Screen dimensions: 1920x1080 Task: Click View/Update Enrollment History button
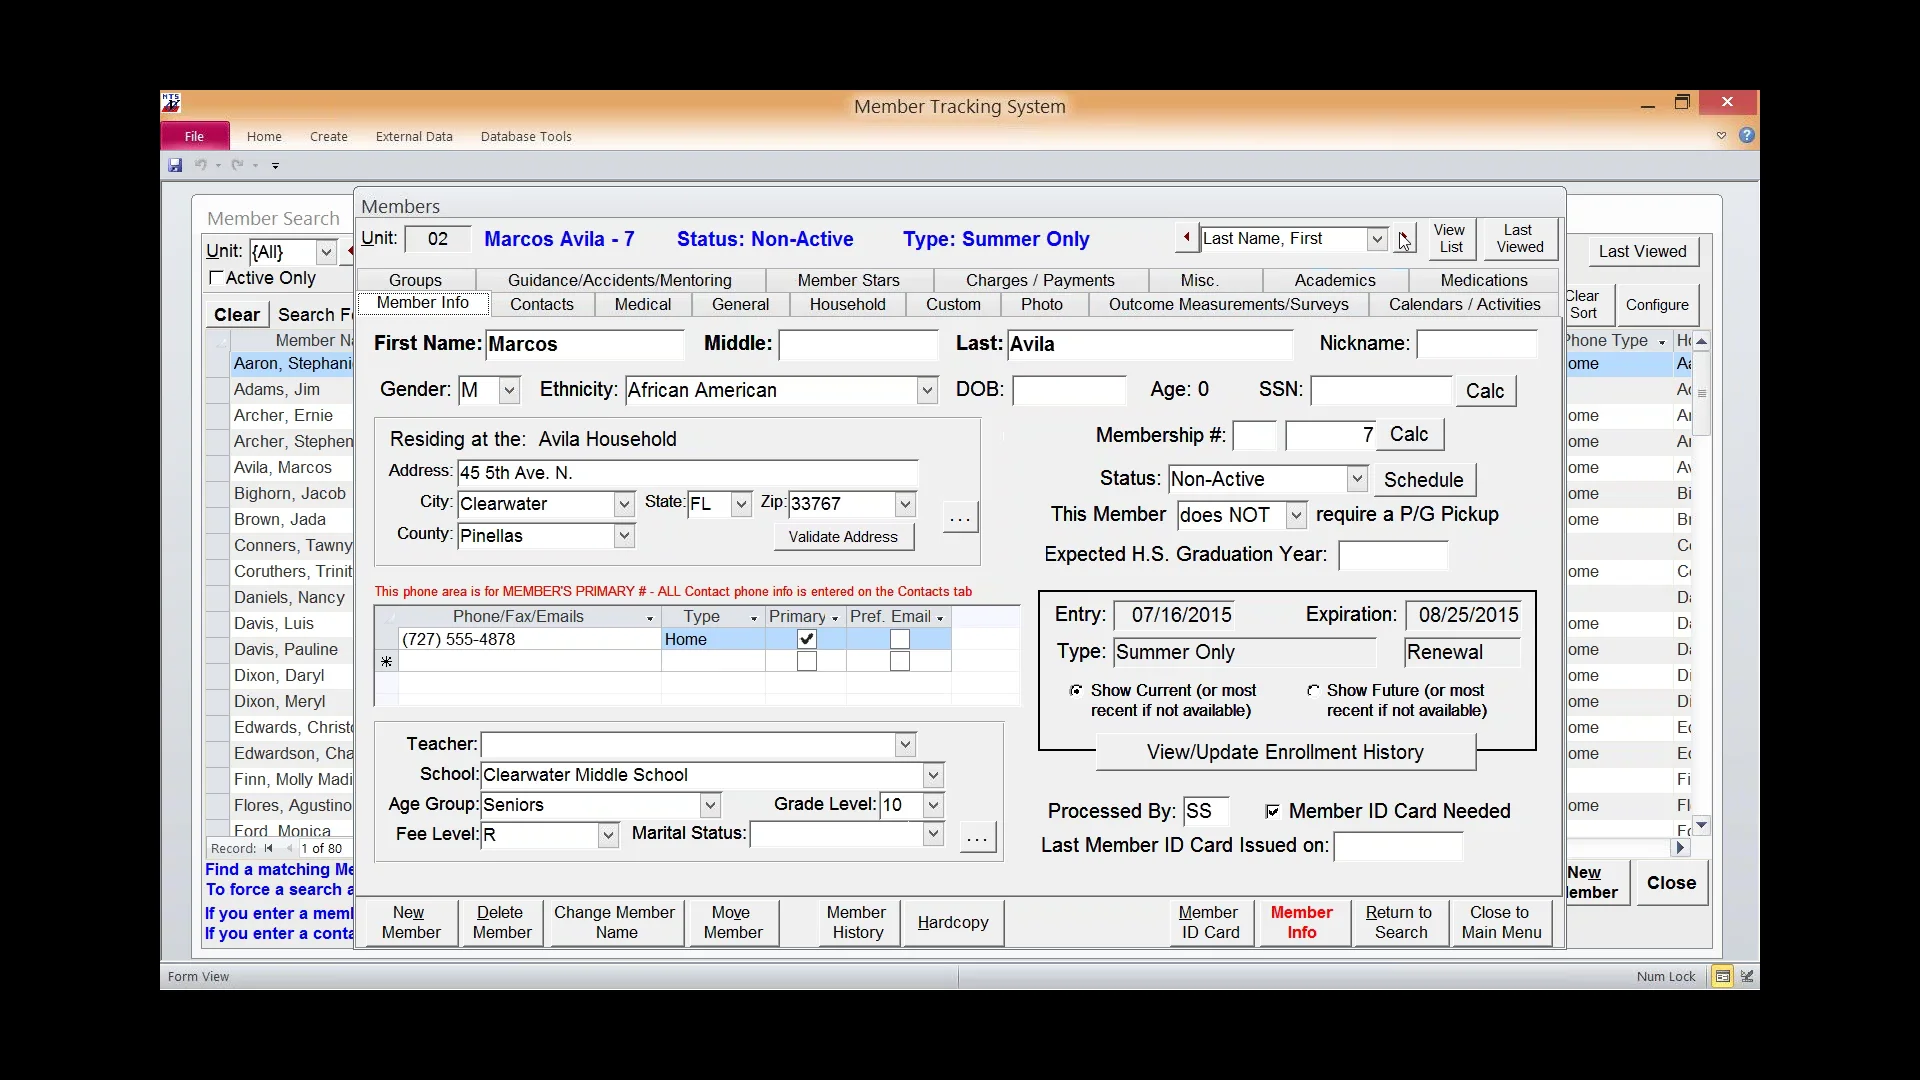coord(1285,752)
